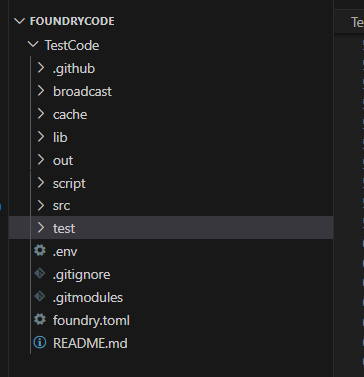Image resolution: width=364 pixels, height=377 pixels.
Task: Click the gear icon beside foundry.toml
Action: coord(40,320)
